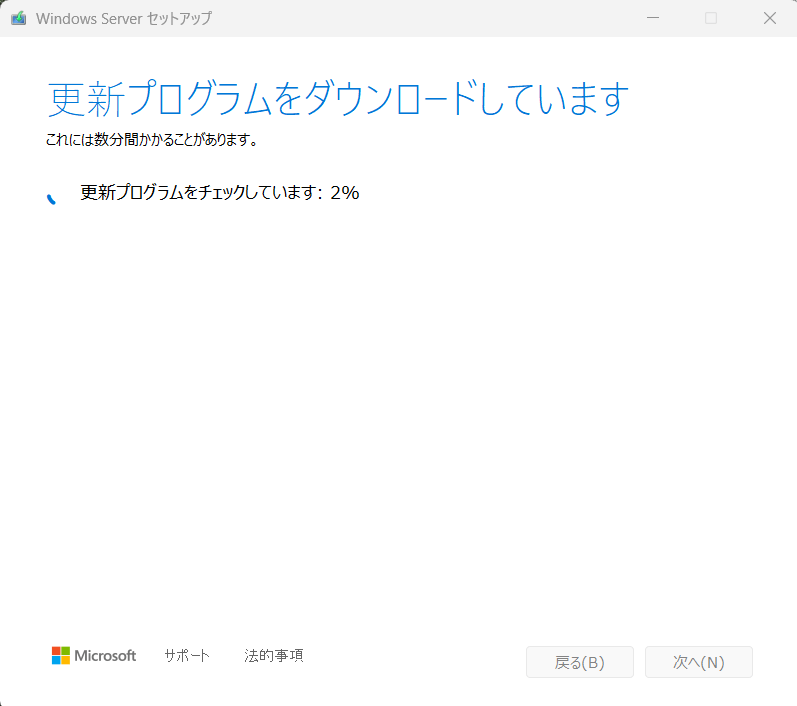The image size is (797, 706).
Task: Click the blue spinning progress indicator
Action: [51, 199]
